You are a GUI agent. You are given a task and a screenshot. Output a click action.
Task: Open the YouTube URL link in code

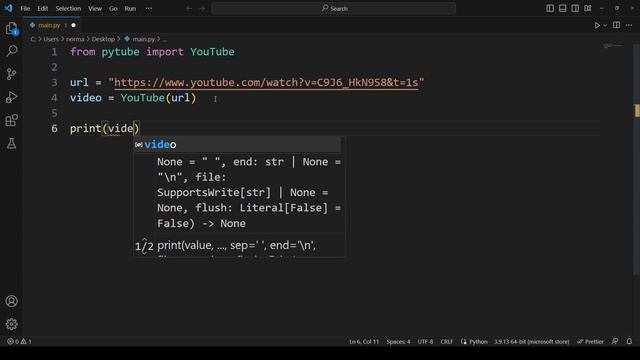266,82
